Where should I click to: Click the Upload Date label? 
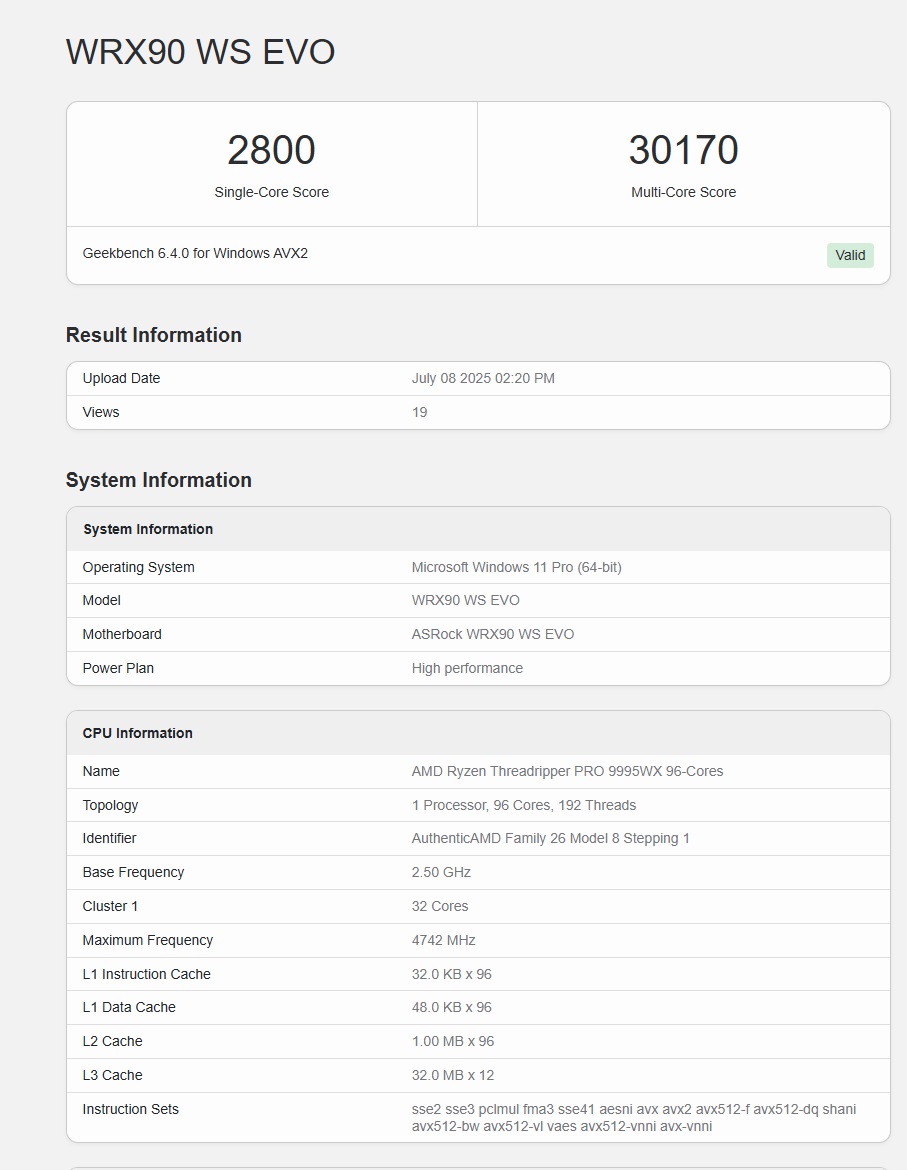122,378
